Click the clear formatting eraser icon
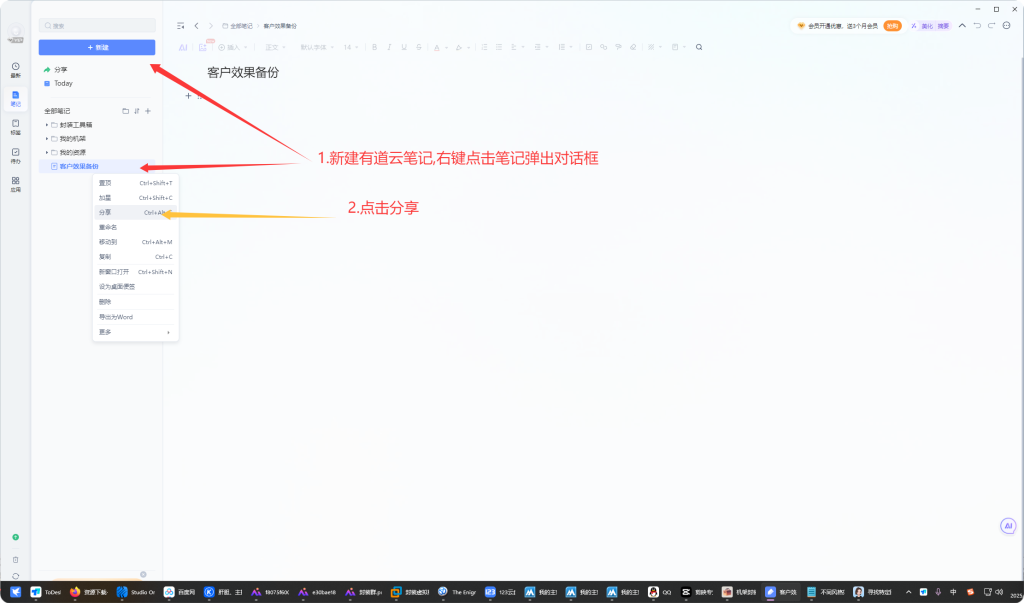This screenshot has height=603, width=1024. 633,47
